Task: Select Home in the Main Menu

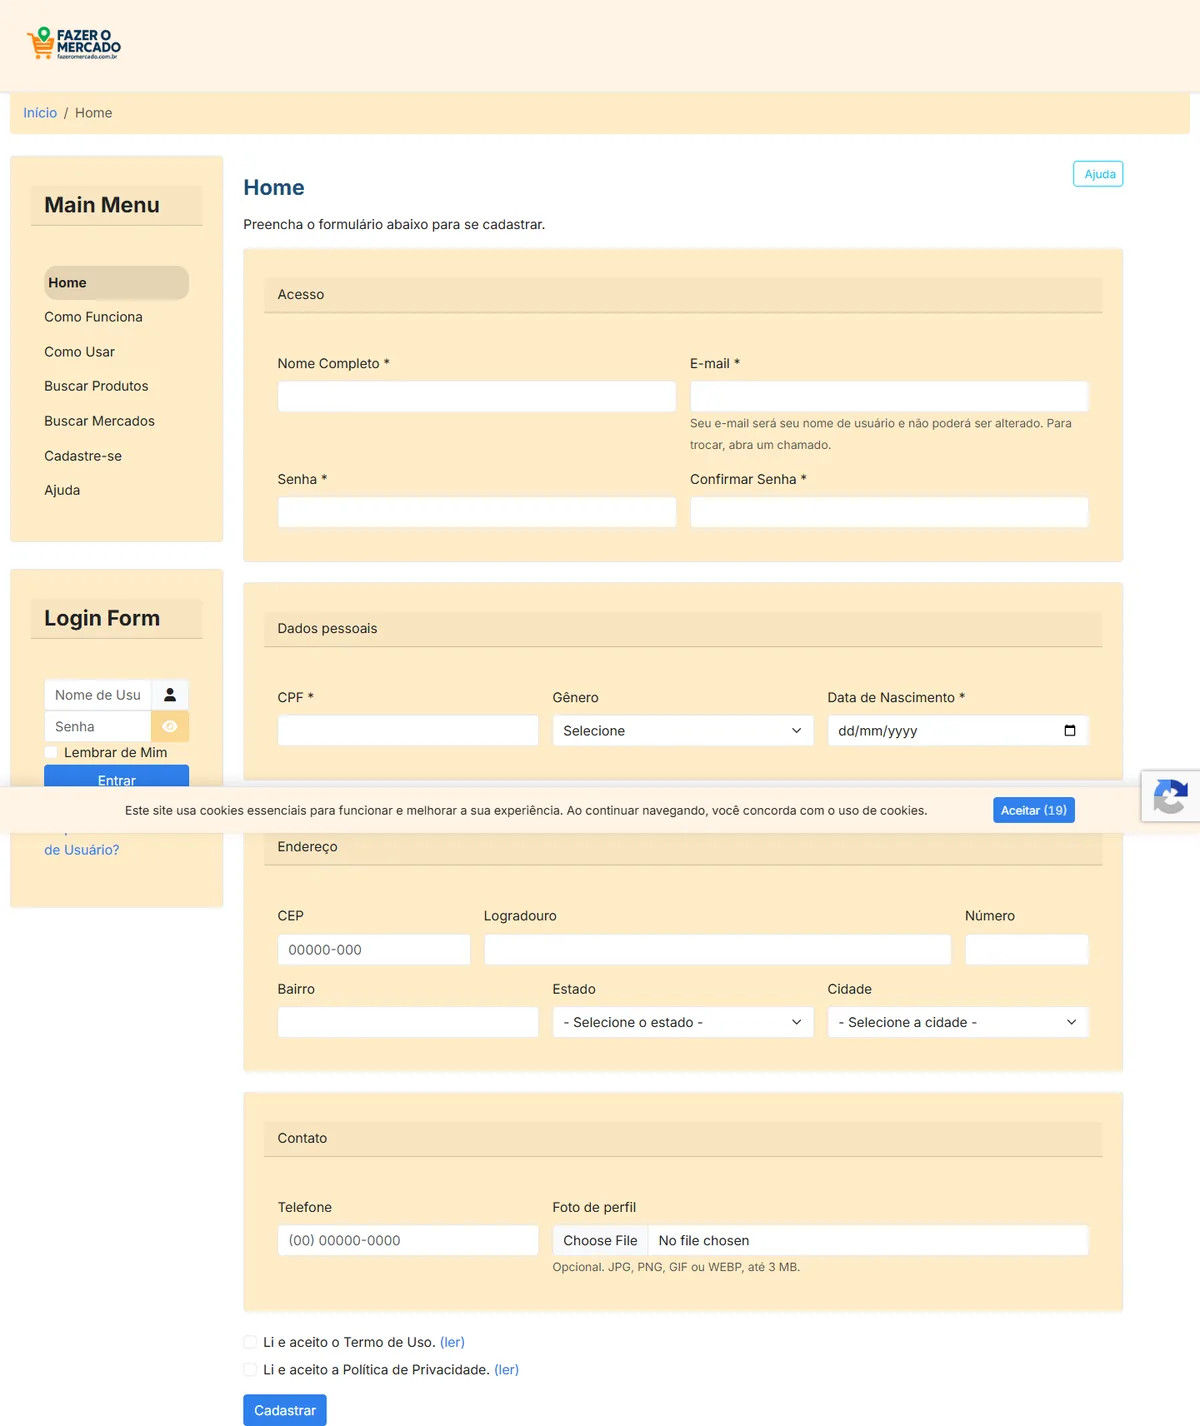Action: pyautogui.click(x=116, y=283)
